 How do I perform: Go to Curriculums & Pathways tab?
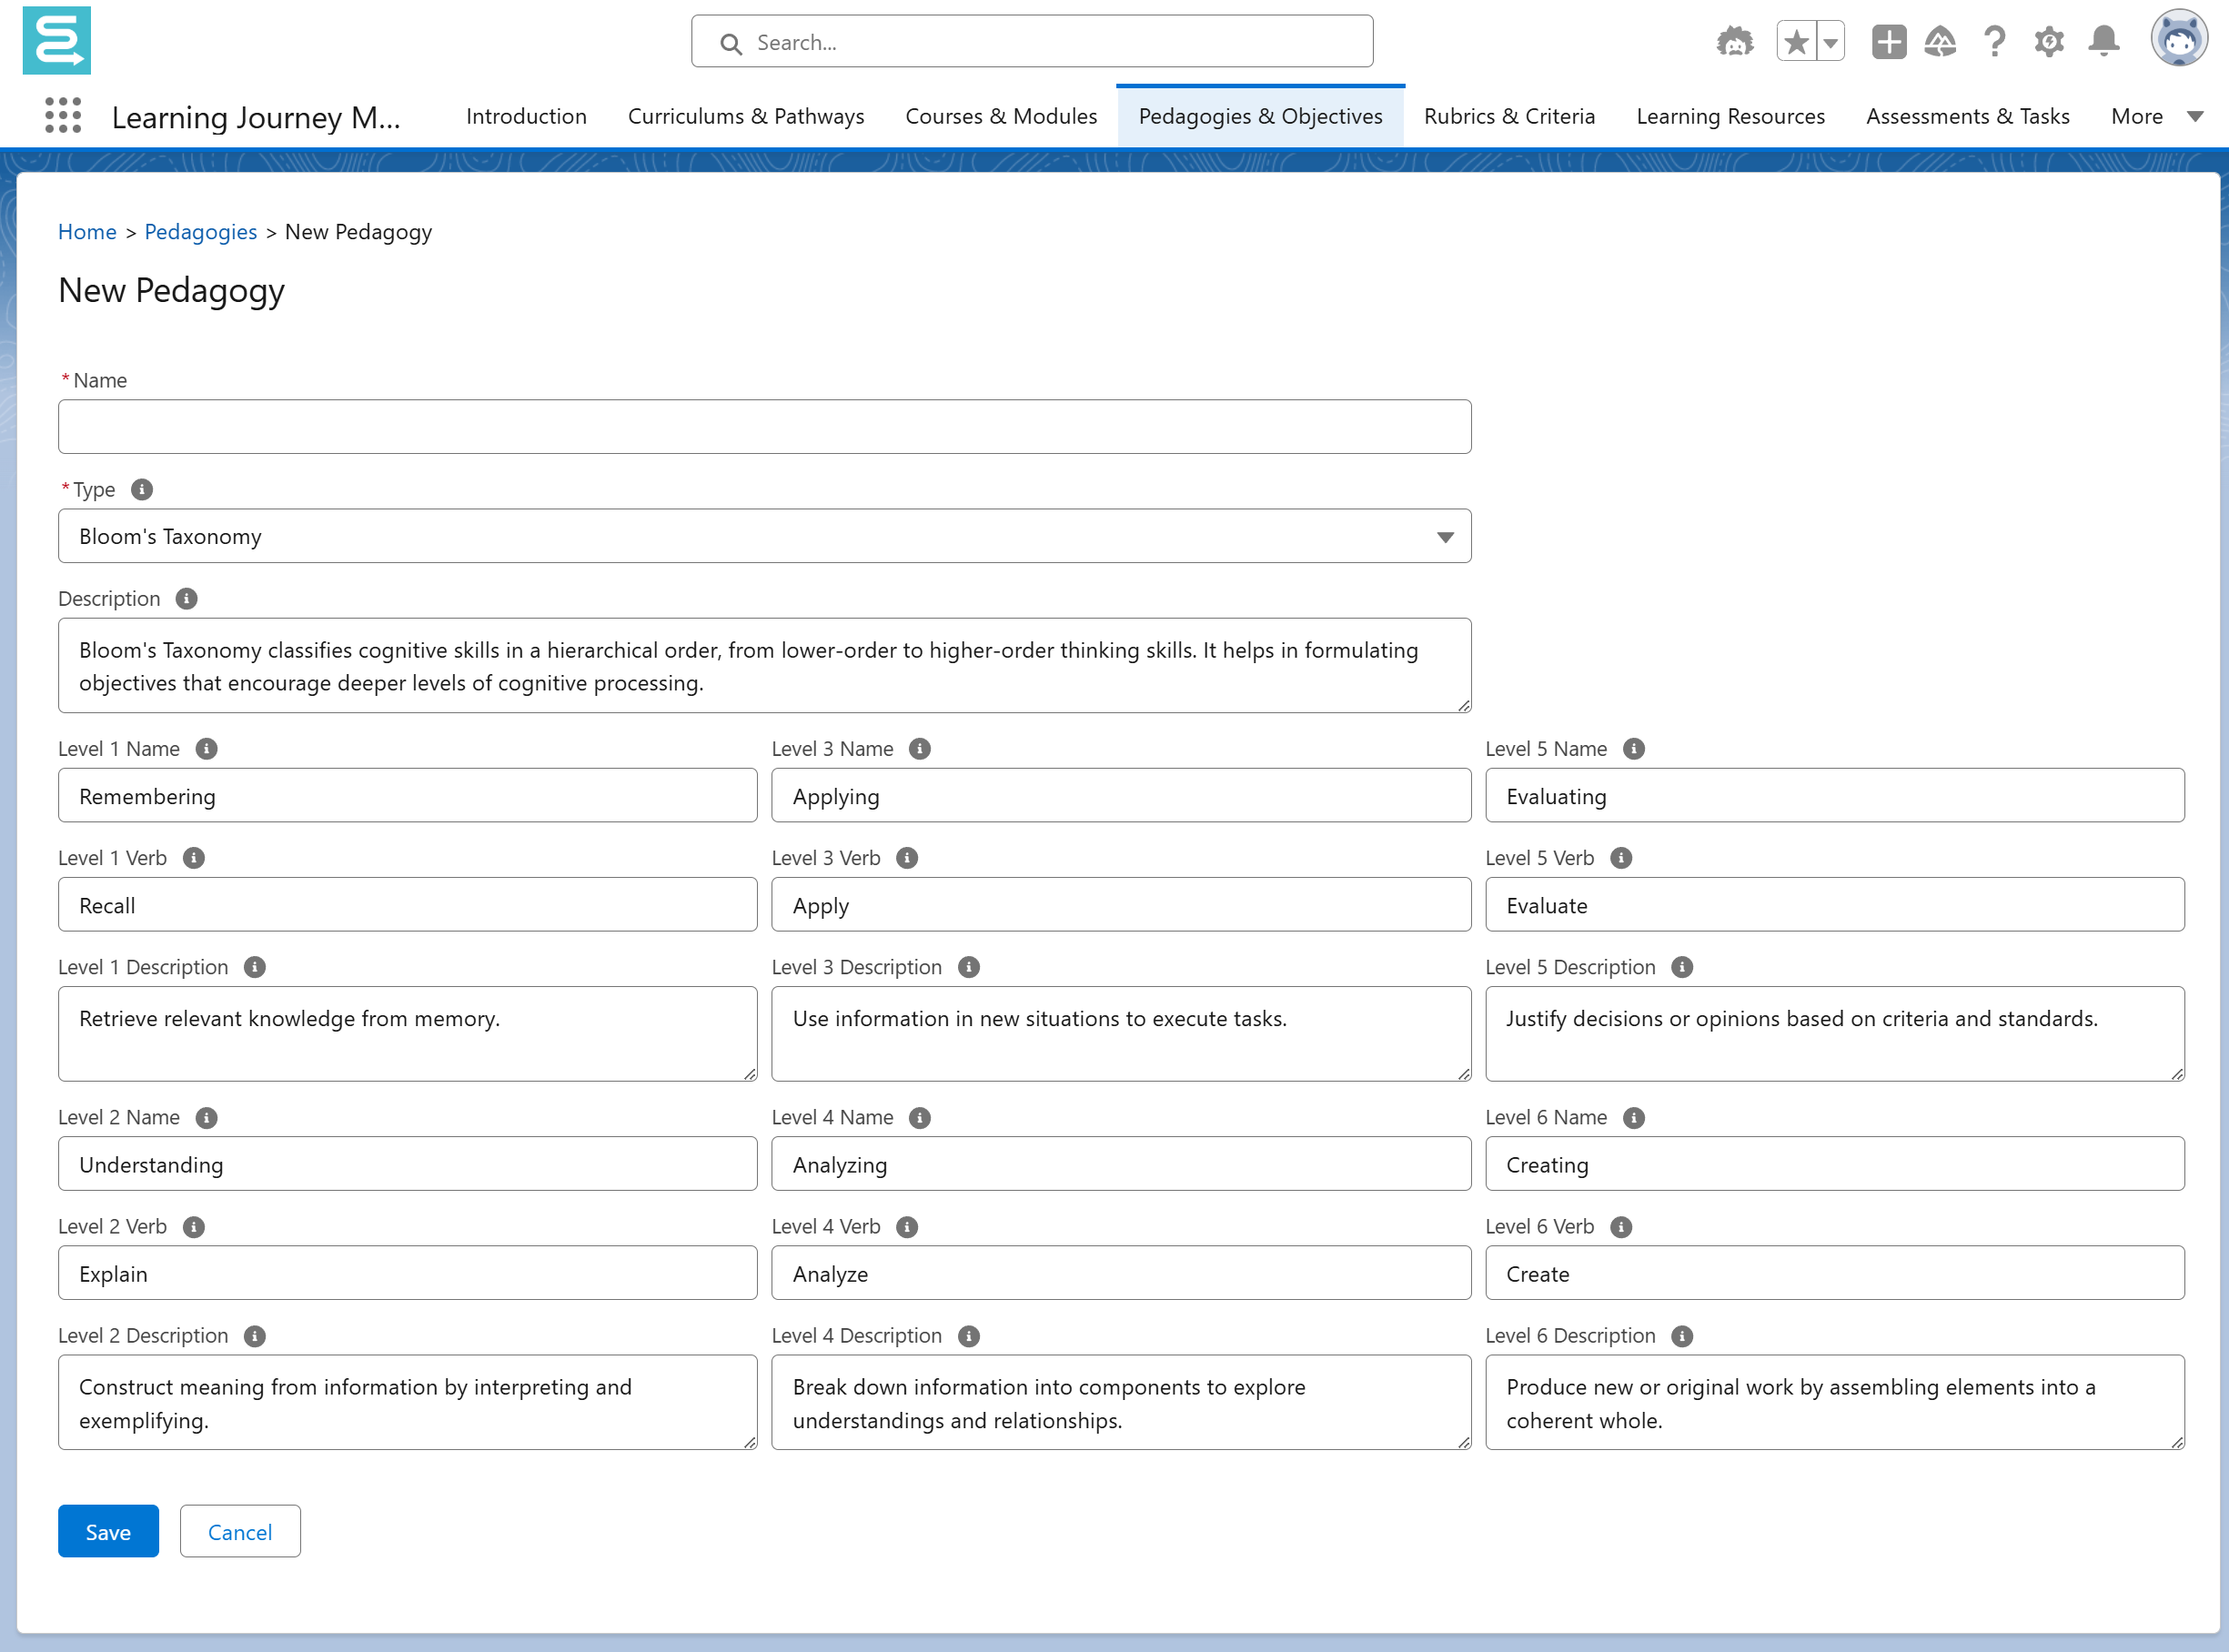(746, 117)
